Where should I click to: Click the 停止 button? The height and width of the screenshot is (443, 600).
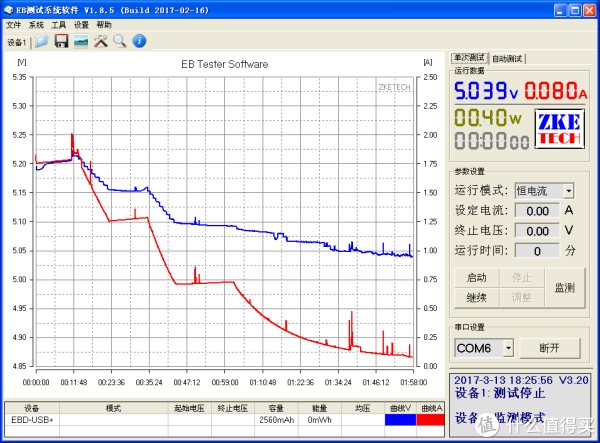click(x=522, y=278)
